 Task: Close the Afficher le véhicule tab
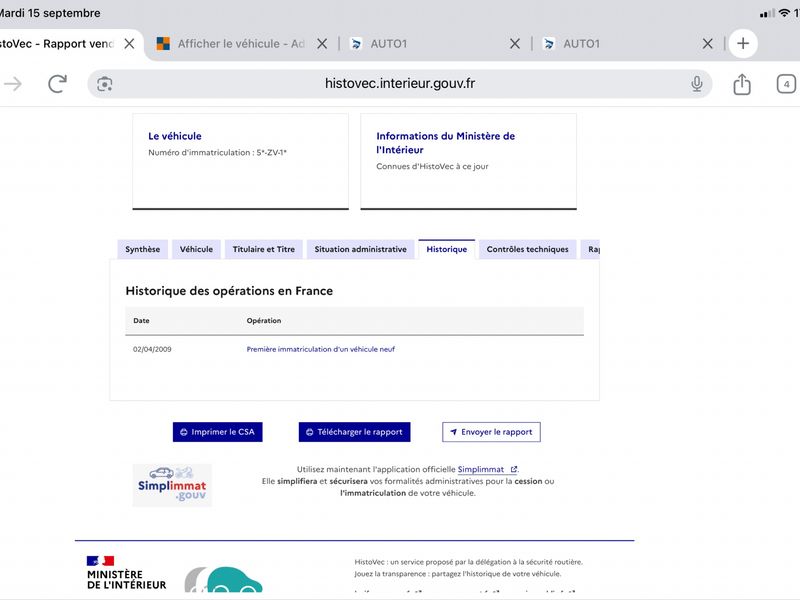click(322, 44)
